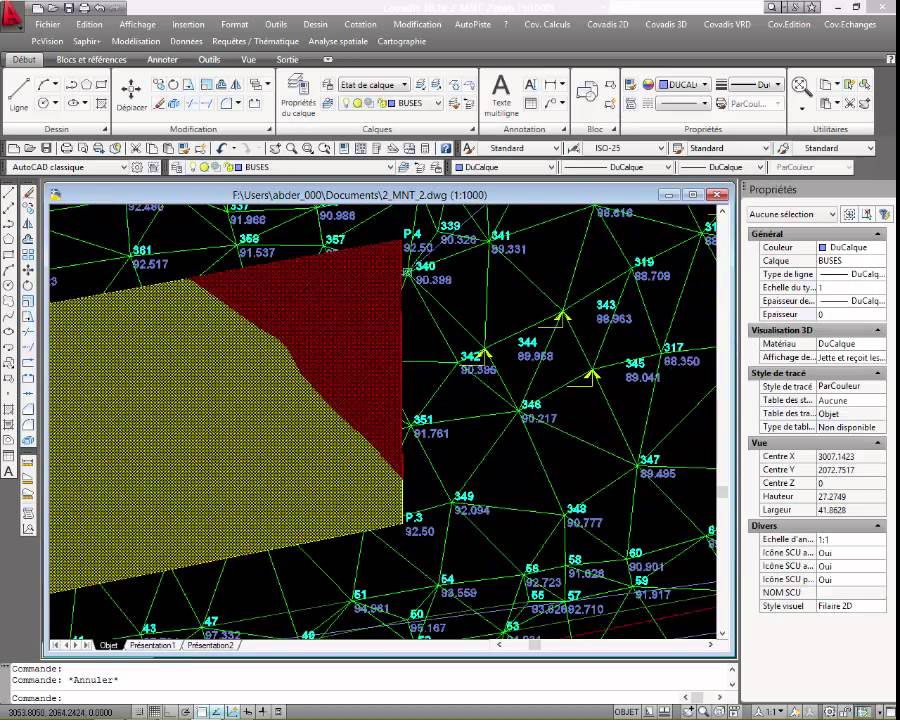900x720 pixels.
Task: Open the Cartographie menu
Action: (402, 41)
